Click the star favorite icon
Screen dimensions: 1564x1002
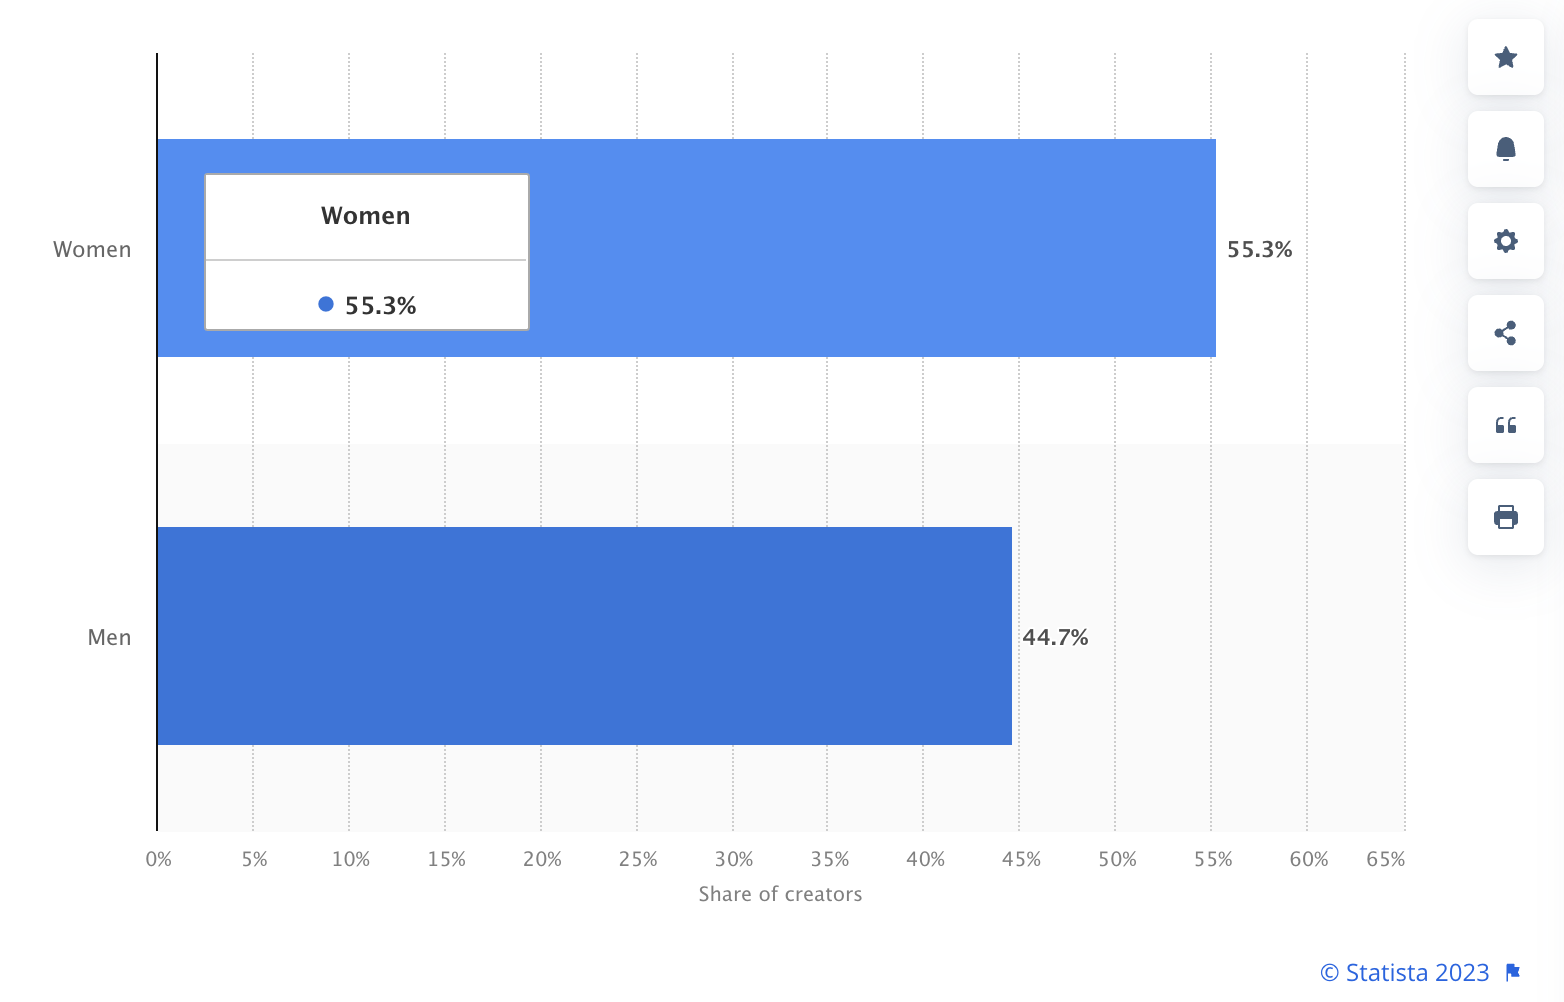(x=1505, y=57)
